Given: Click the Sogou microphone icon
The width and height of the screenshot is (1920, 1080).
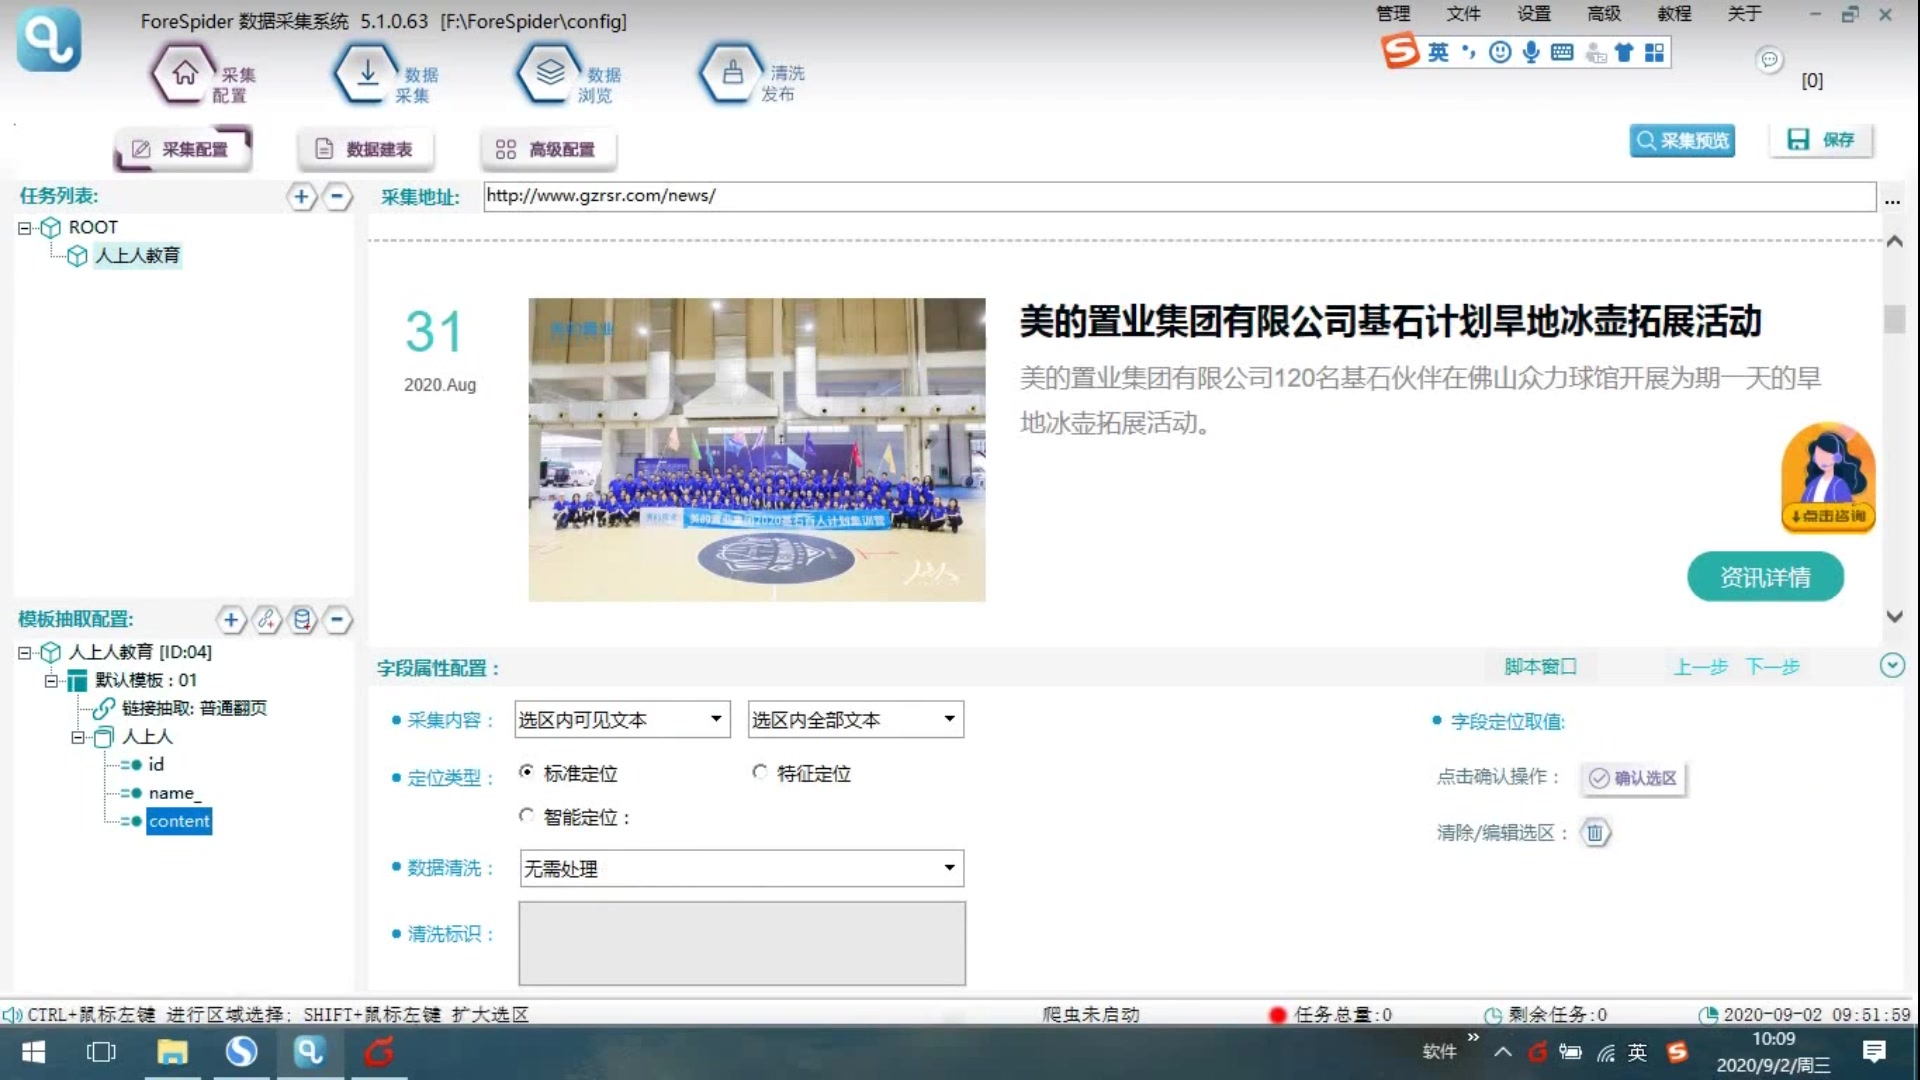Looking at the screenshot, I should [1531, 52].
